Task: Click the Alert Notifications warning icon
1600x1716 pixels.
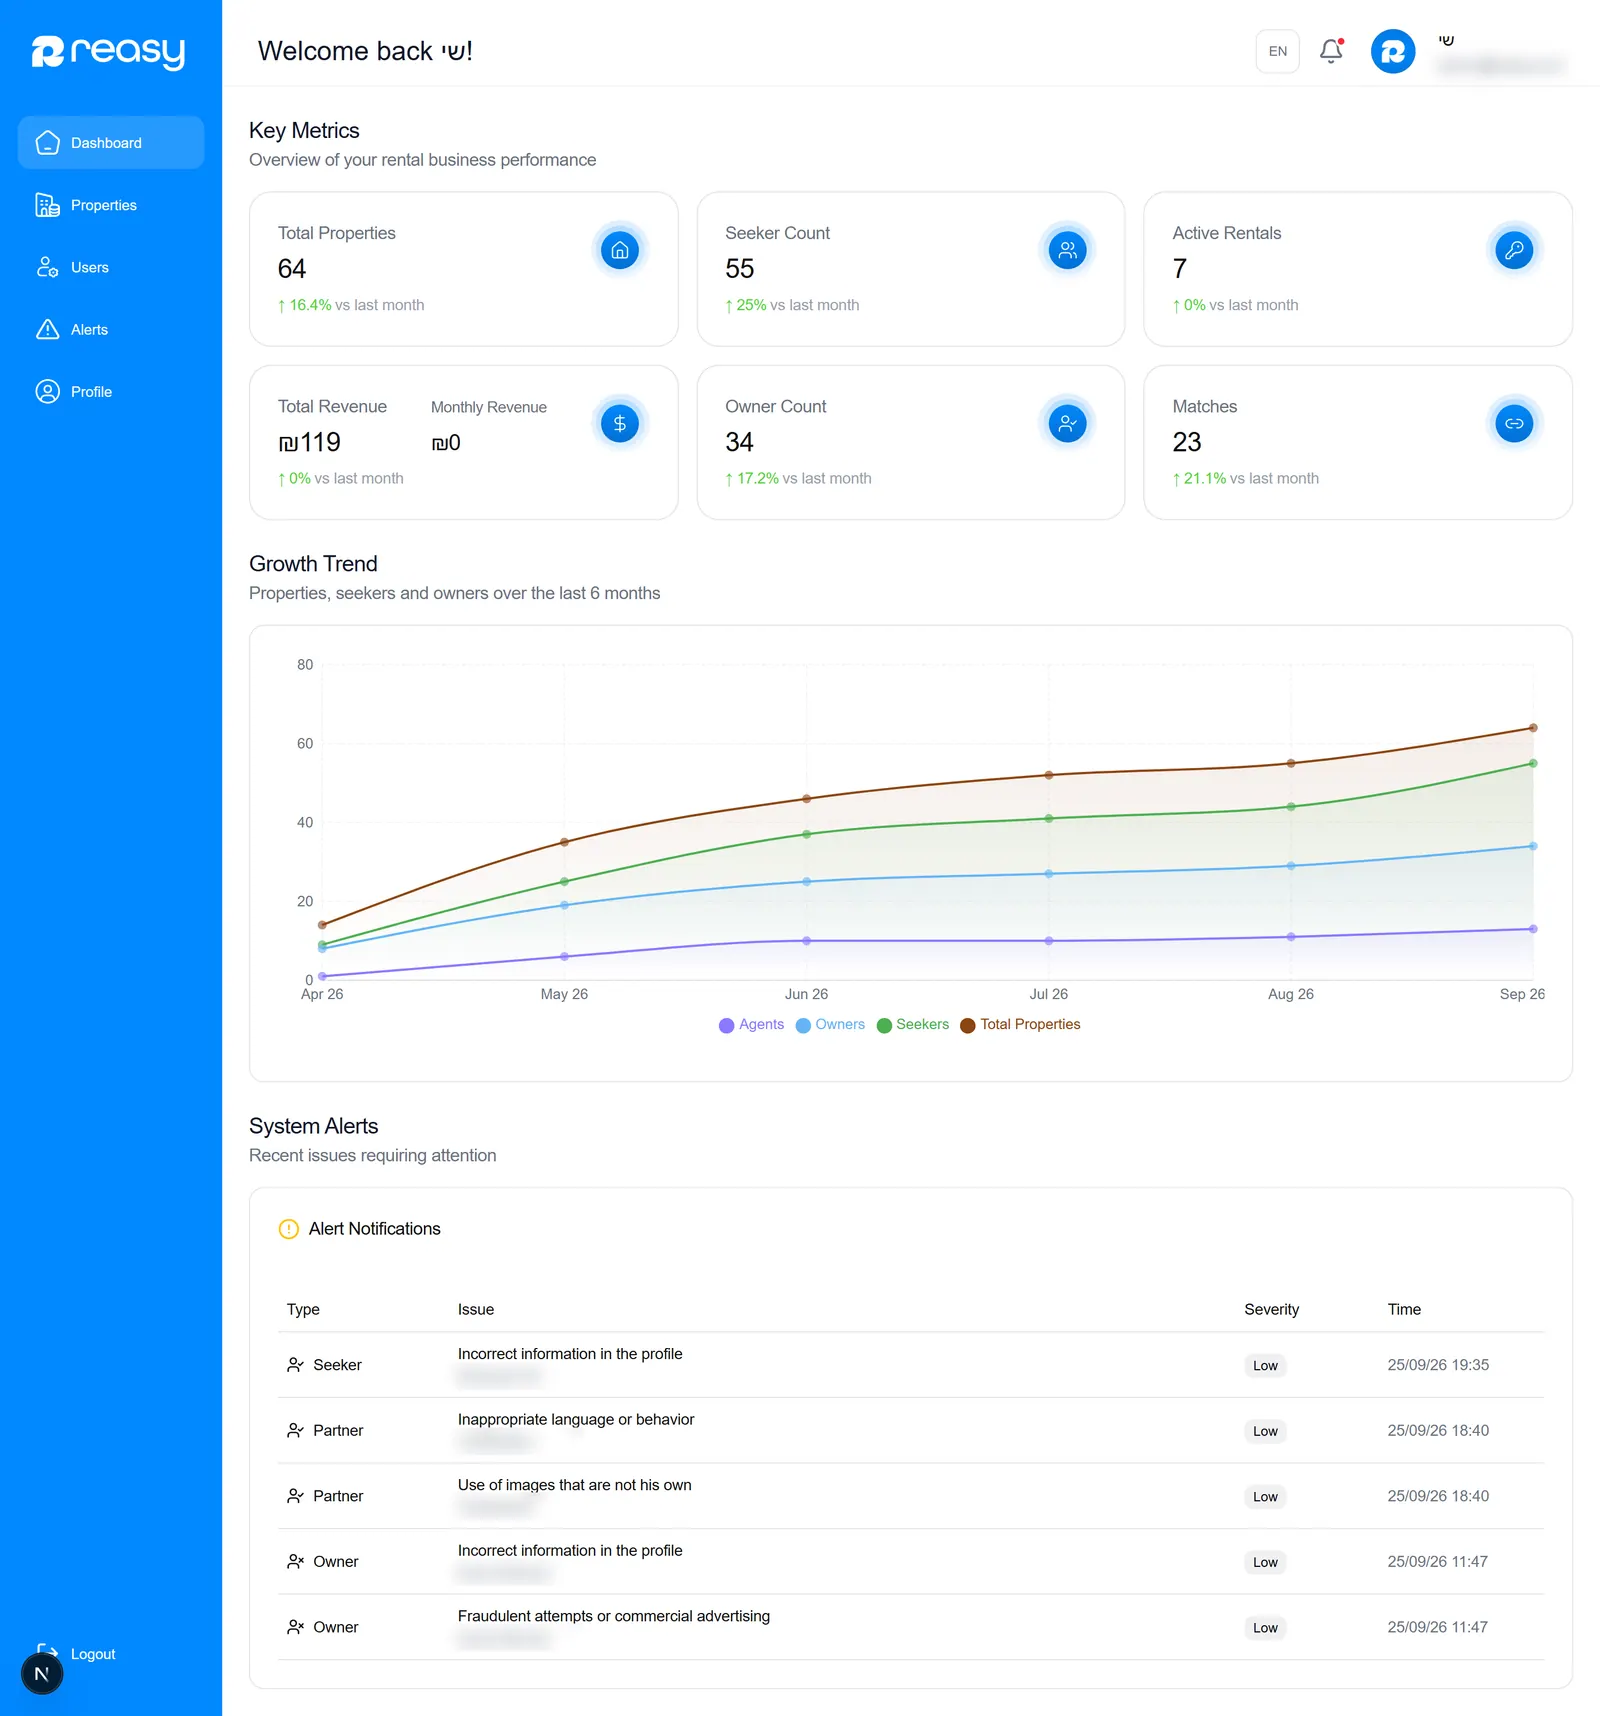Action: pos(289,1229)
